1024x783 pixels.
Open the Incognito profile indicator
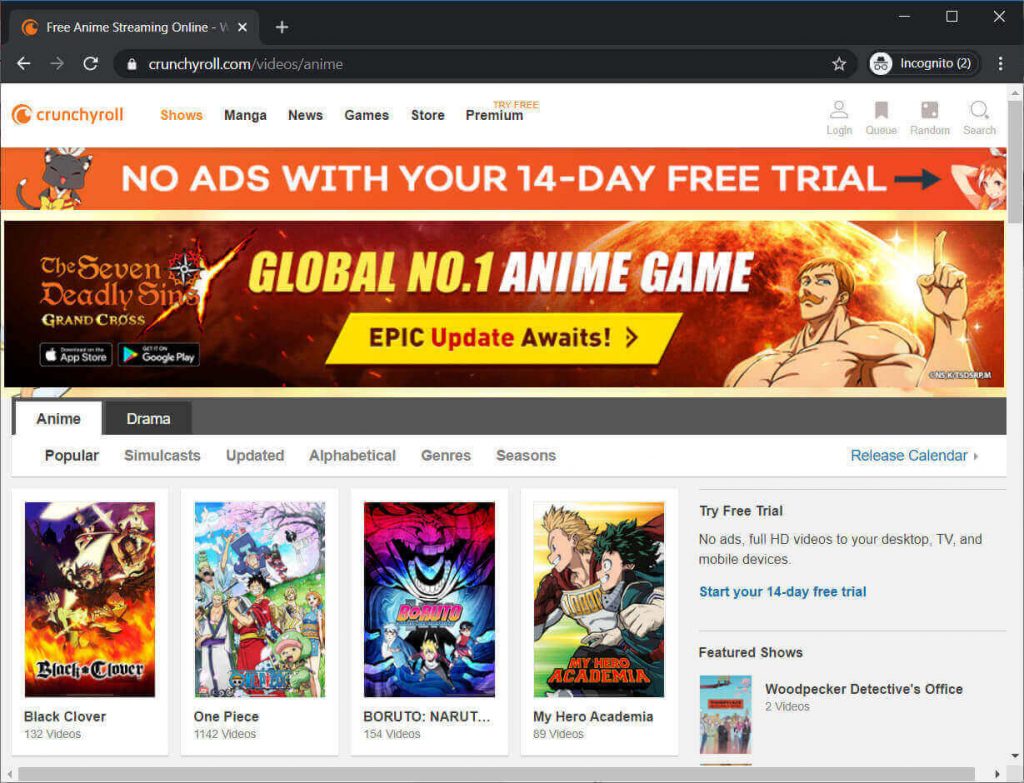click(924, 63)
